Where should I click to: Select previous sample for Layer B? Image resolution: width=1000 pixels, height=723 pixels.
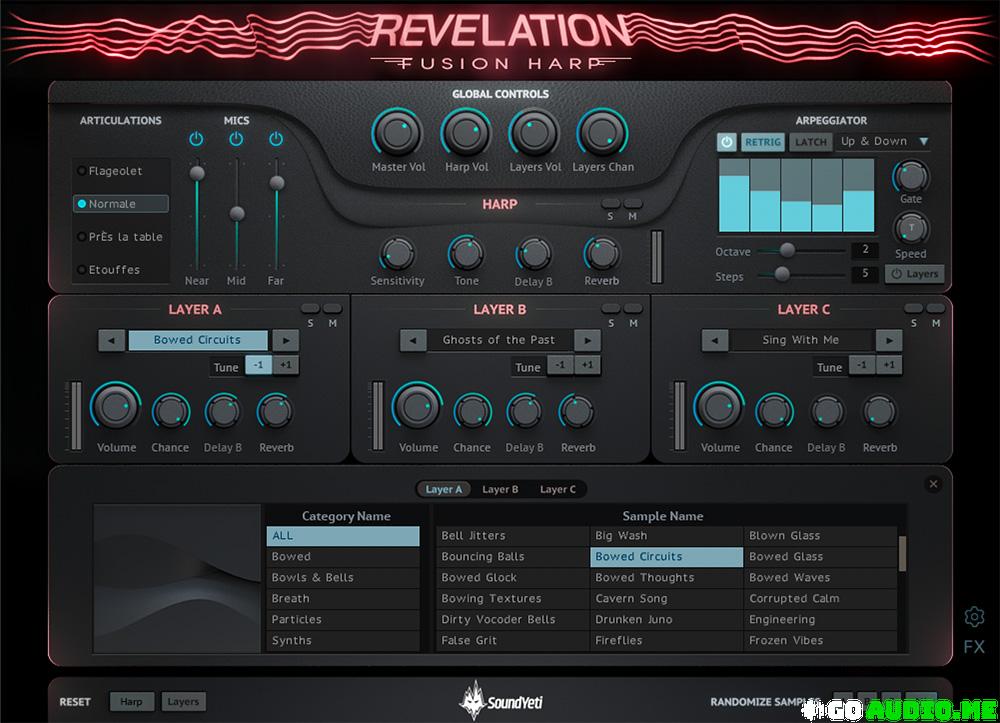[x=413, y=340]
